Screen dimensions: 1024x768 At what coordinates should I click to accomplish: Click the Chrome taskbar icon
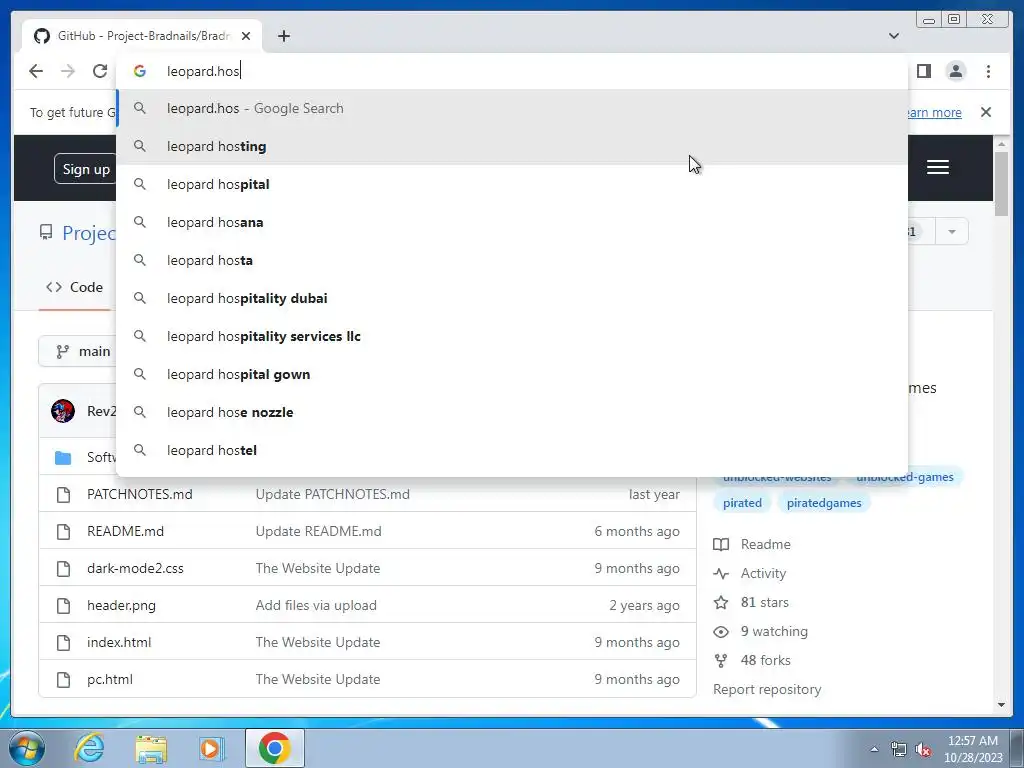274,748
